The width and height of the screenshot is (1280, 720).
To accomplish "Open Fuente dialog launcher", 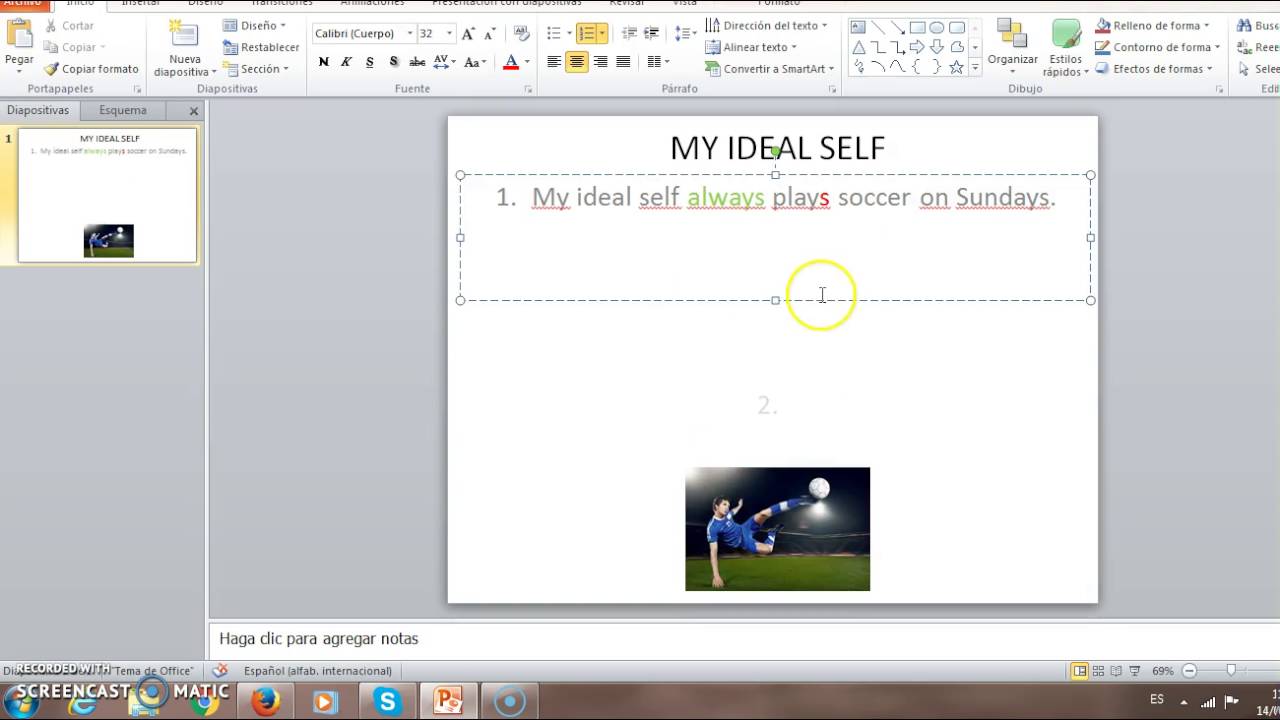I will coord(528,89).
